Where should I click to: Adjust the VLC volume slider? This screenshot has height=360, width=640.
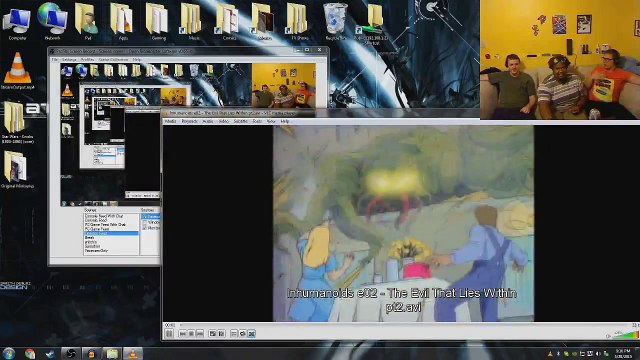[625, 335]
